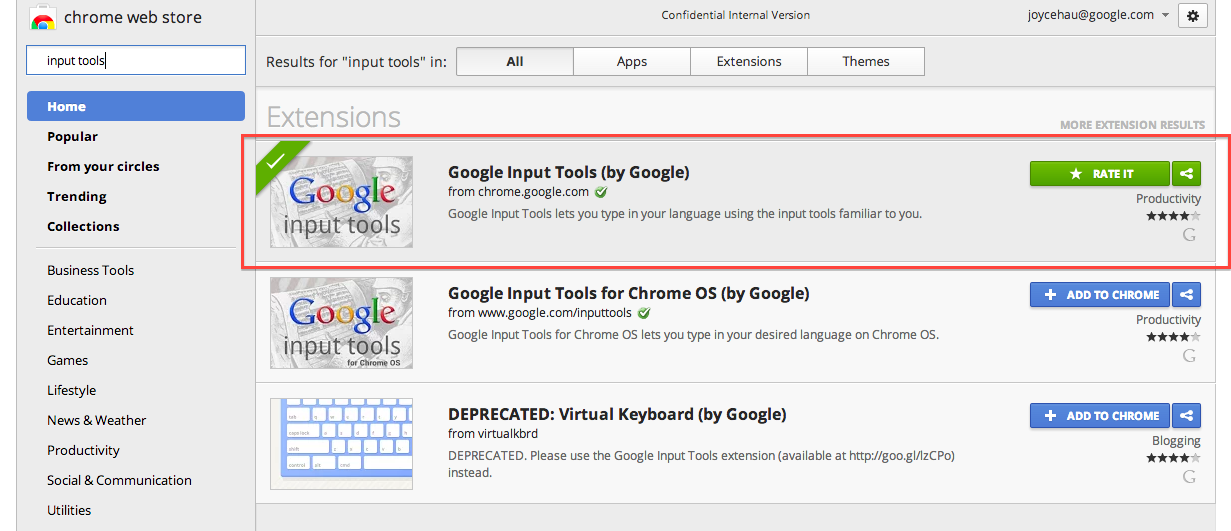Click the Extensions section heading
This screenshot has width=1231, height=531.
pyautogui.click(x=333, y=117)
